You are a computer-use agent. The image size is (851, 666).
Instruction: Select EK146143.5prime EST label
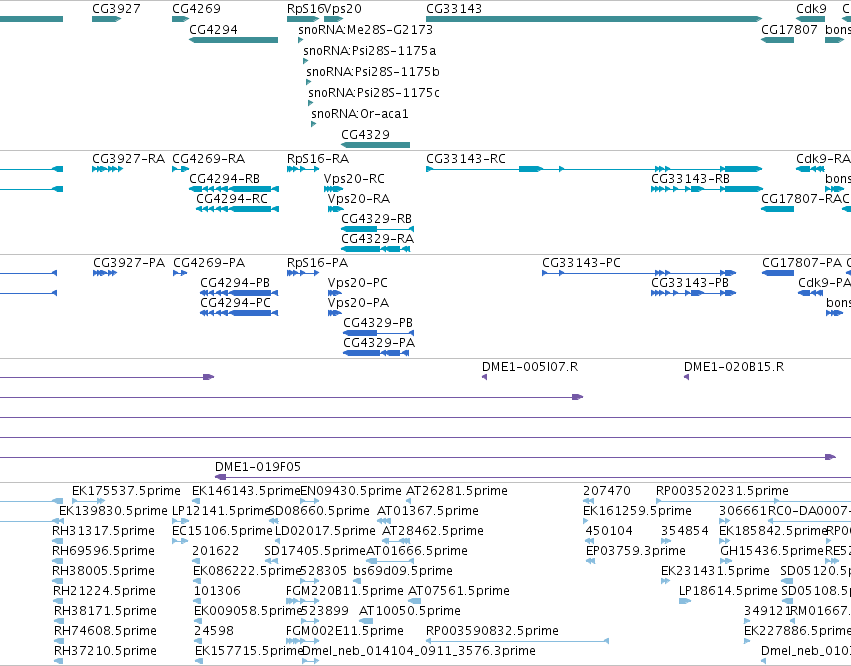246,491
